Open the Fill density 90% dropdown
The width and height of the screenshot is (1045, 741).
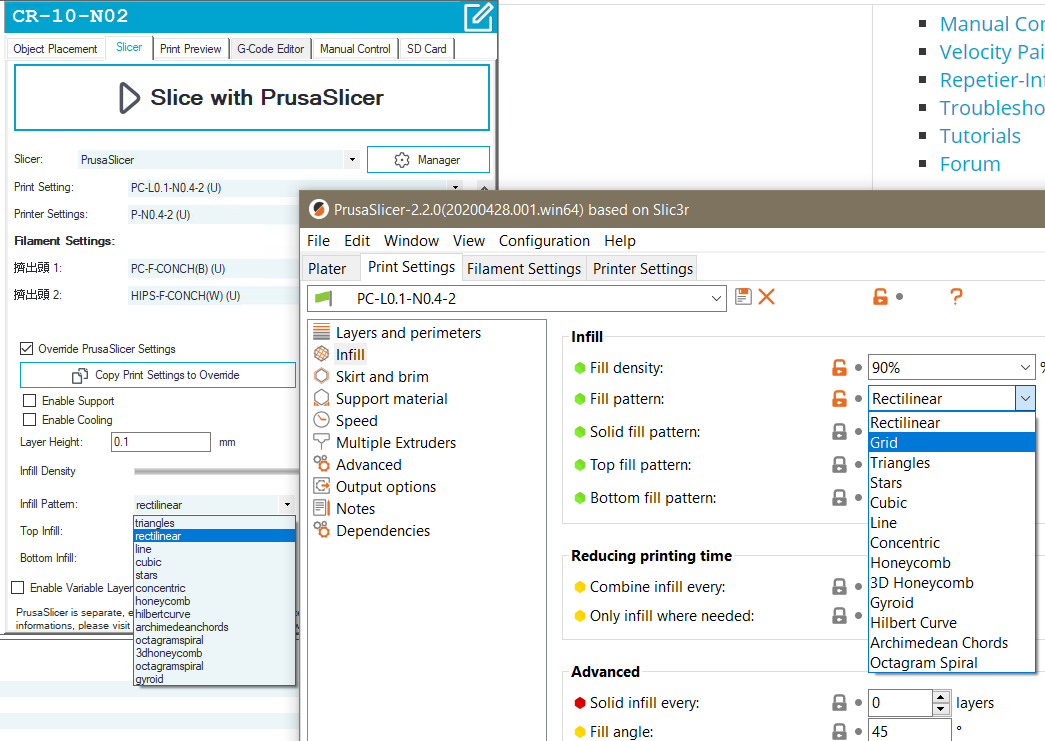(1025, 367)
